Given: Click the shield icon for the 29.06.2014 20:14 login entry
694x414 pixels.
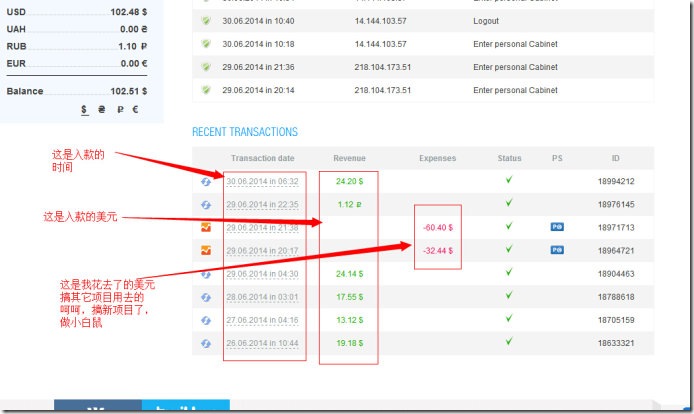Looking at the screenshot, I should pyautogui.click(x=206, y=90).
